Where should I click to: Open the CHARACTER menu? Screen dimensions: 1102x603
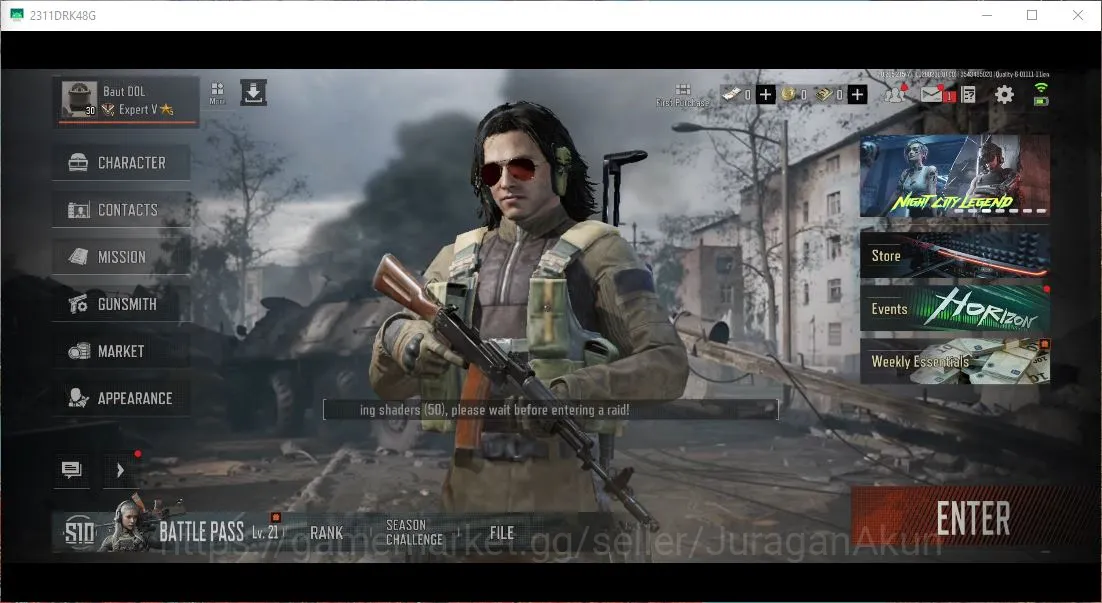pos(121,162)
